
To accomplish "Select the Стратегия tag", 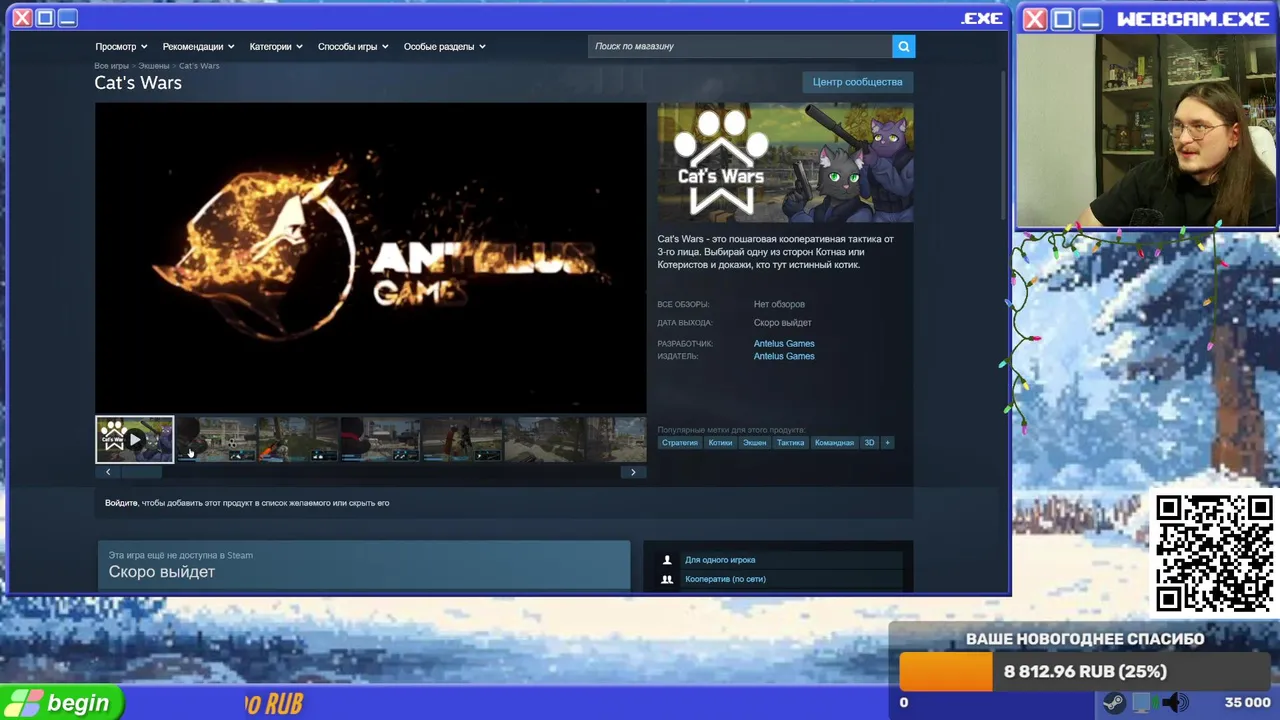I will pos(680,442).
